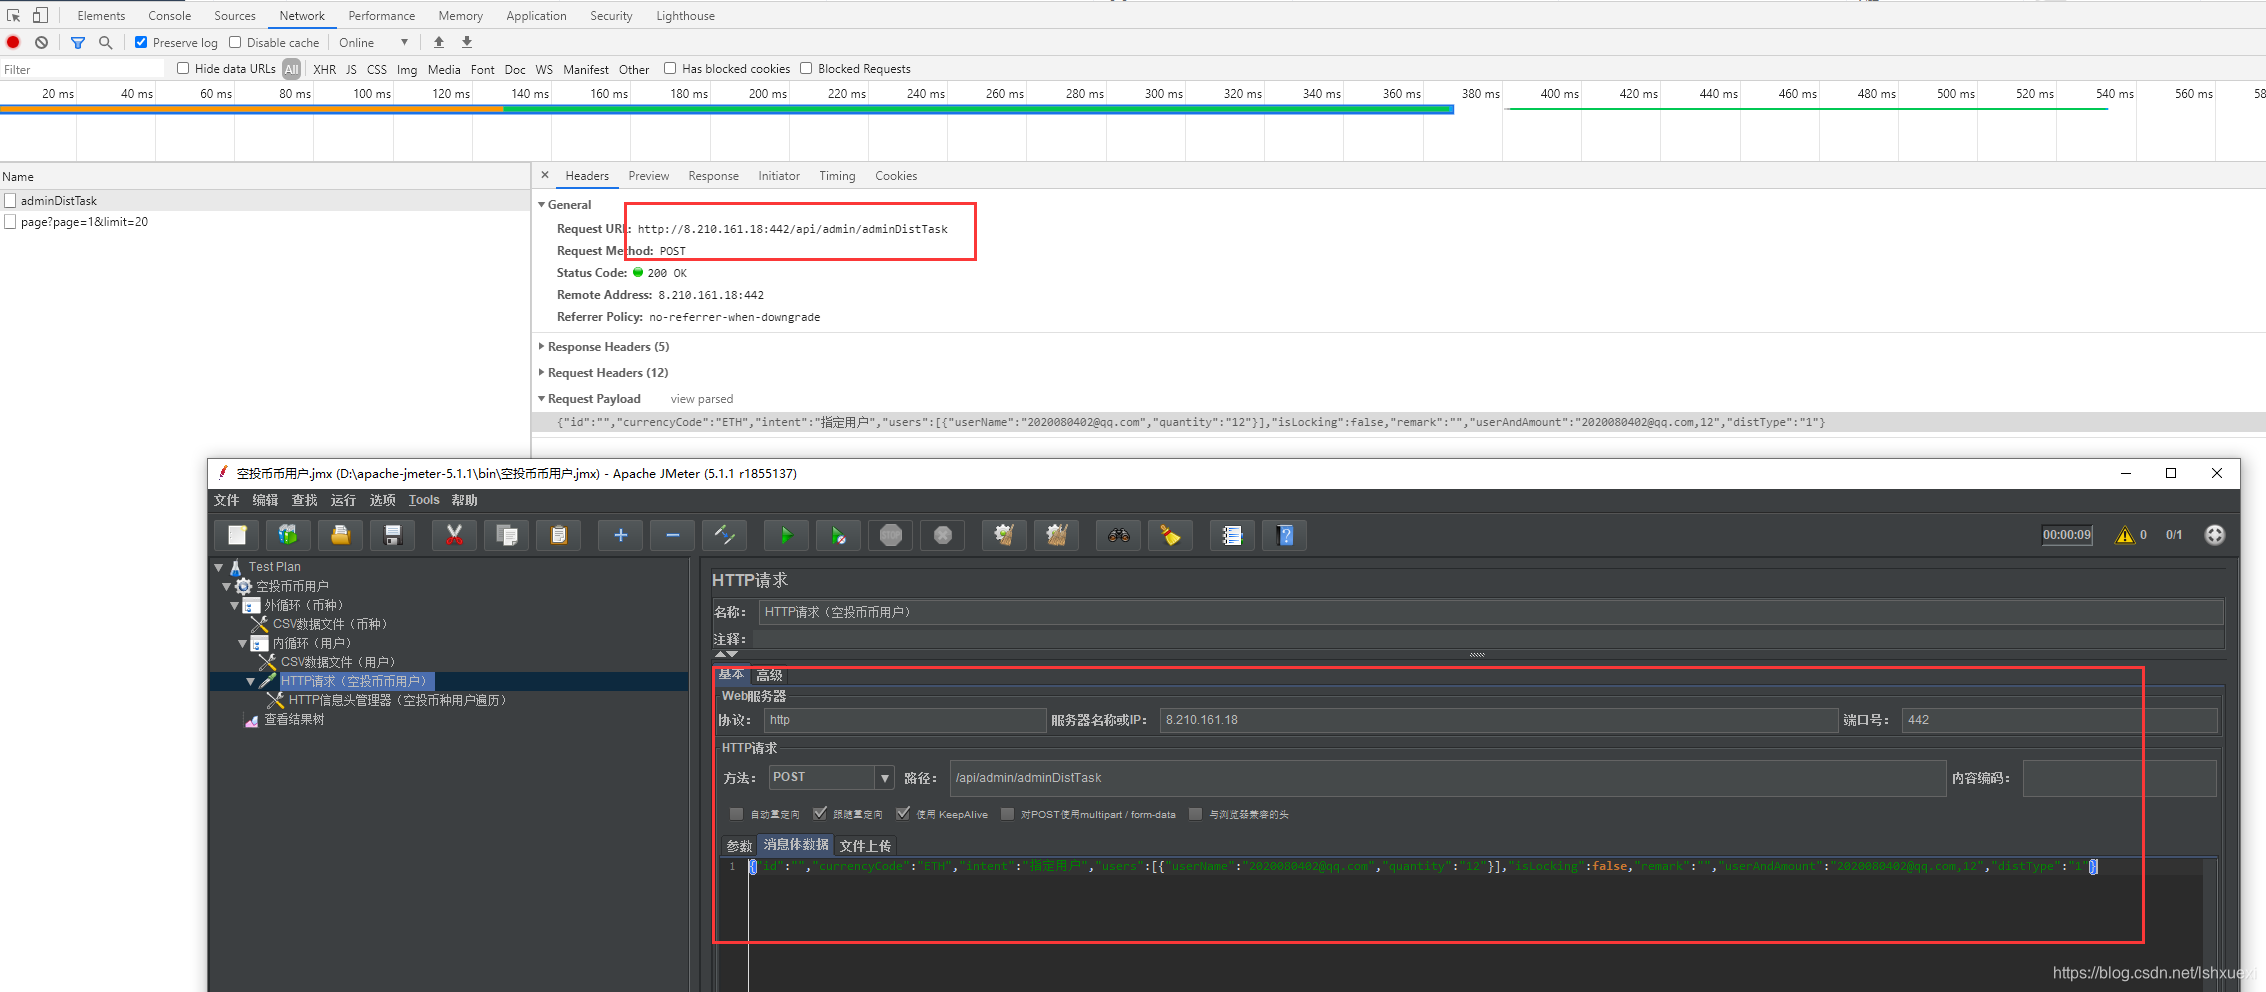Open the Timing tab
2266x992 pixels.
837,175
